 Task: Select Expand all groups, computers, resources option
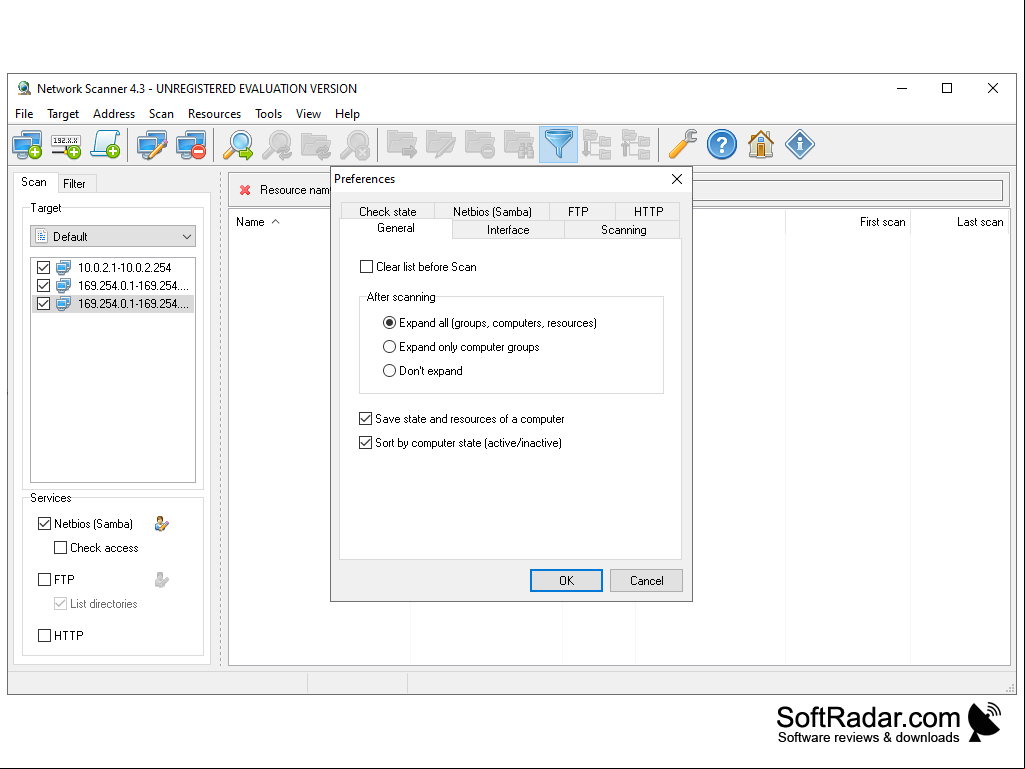coord(389,323)
